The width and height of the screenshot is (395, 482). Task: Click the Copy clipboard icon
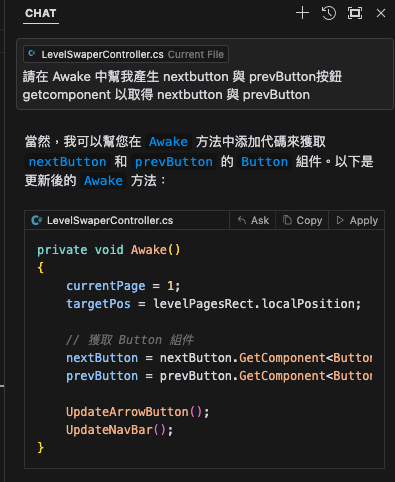(287, 220)
